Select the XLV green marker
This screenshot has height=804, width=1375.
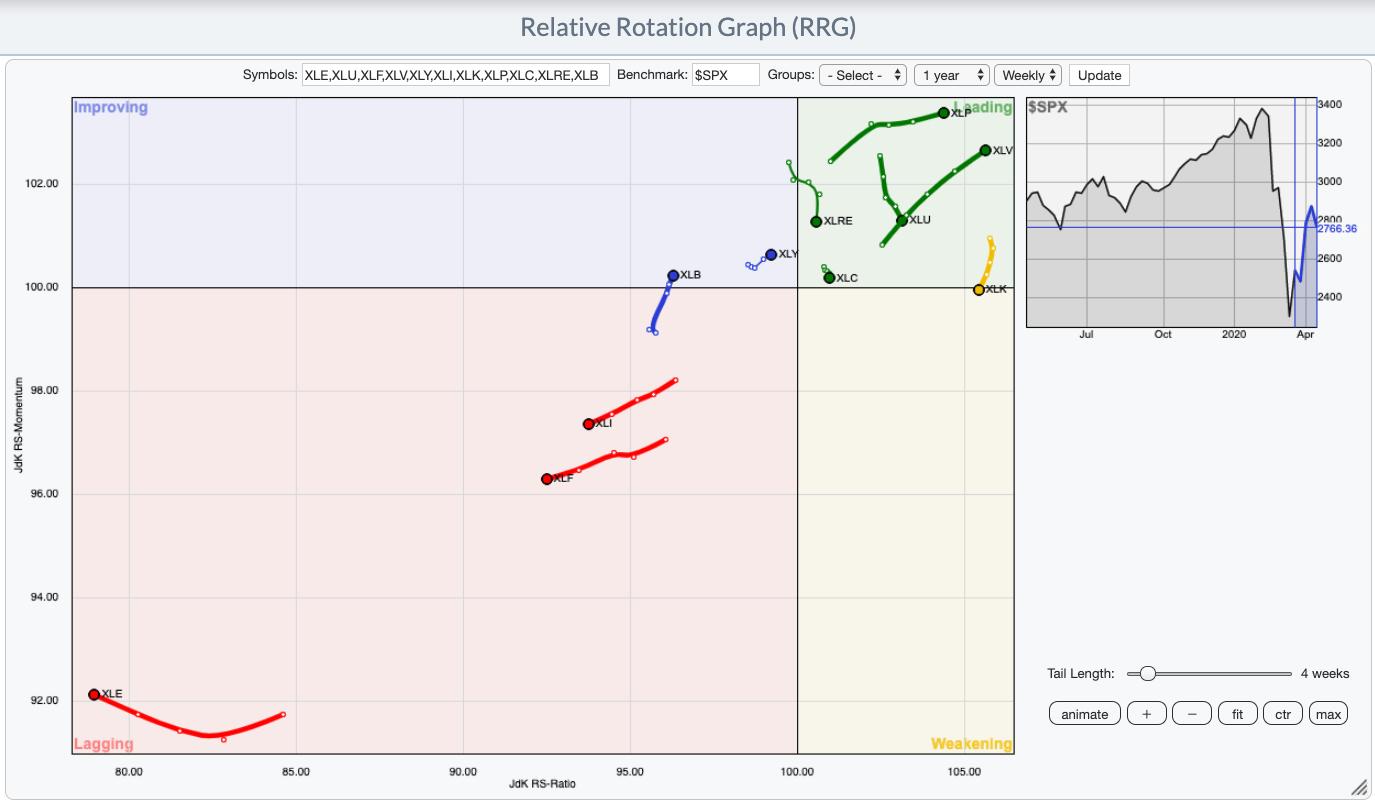click(x=985, y=150)
